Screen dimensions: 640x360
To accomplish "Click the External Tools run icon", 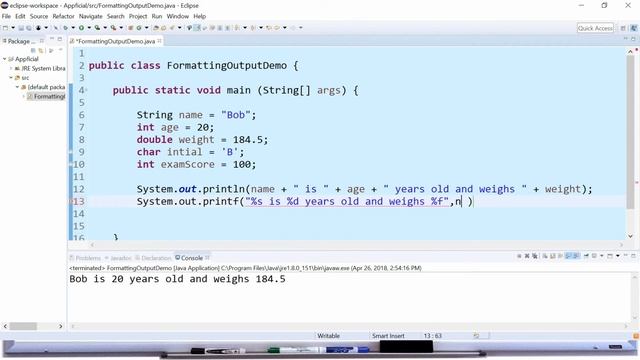I will click(x=113, y=28).
